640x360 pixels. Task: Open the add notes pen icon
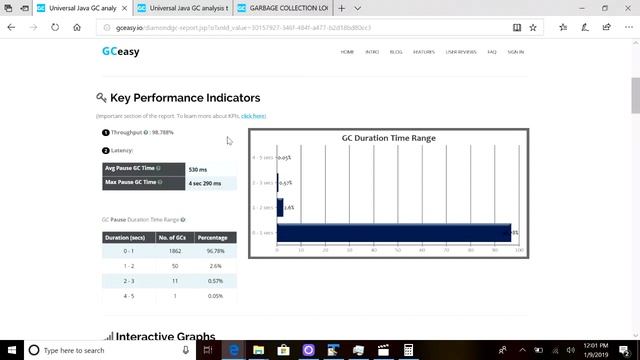[585, 27]
